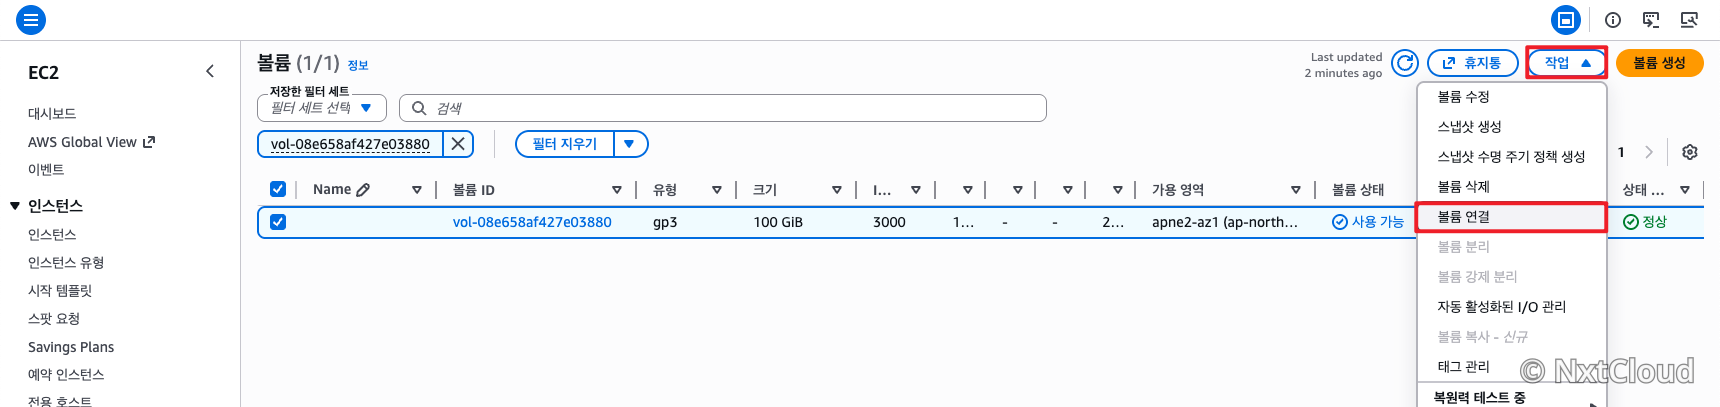Screen dimensions: 1720x407
Task: Collapse the EC2 side navigation arrow
Action: pyautogui.click(x=210, y=71)
